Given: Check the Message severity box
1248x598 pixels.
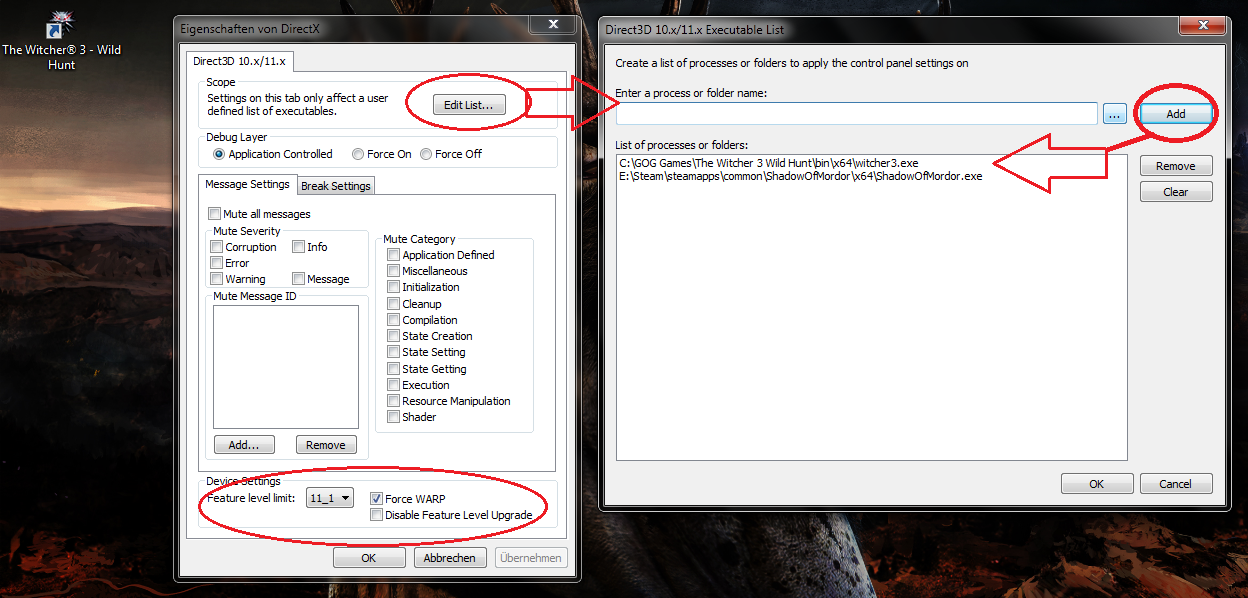Looking at the screenshot, I should click(x=298, y=279).
